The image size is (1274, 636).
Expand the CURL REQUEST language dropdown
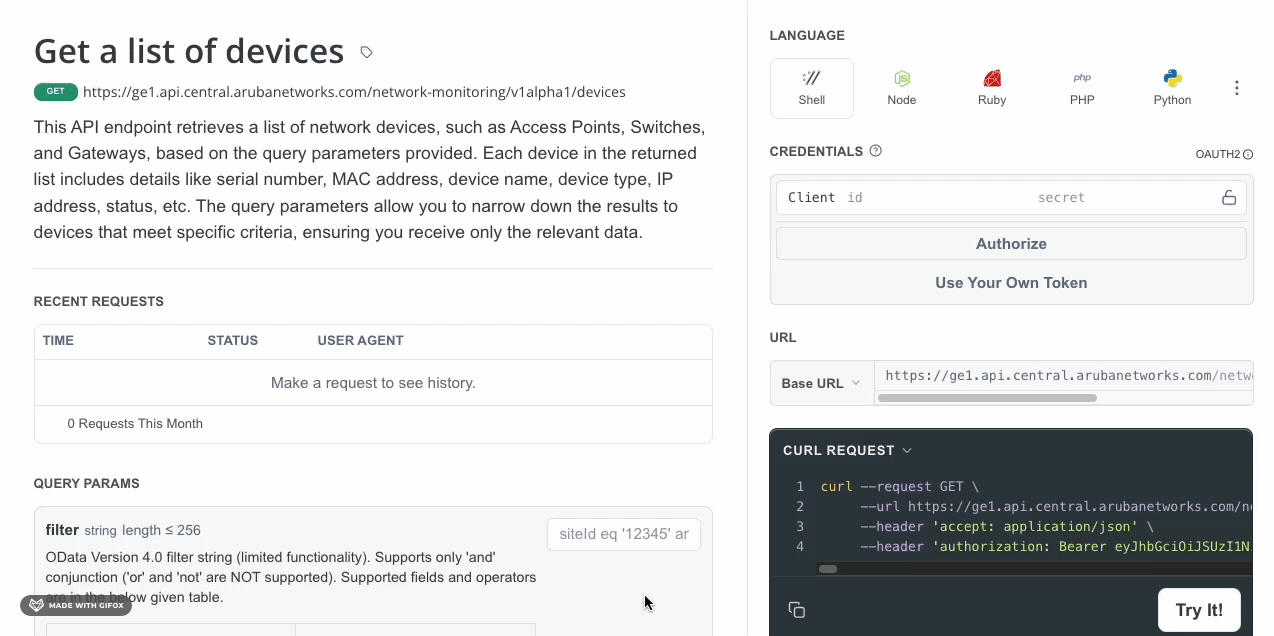[x=848, y=451]
